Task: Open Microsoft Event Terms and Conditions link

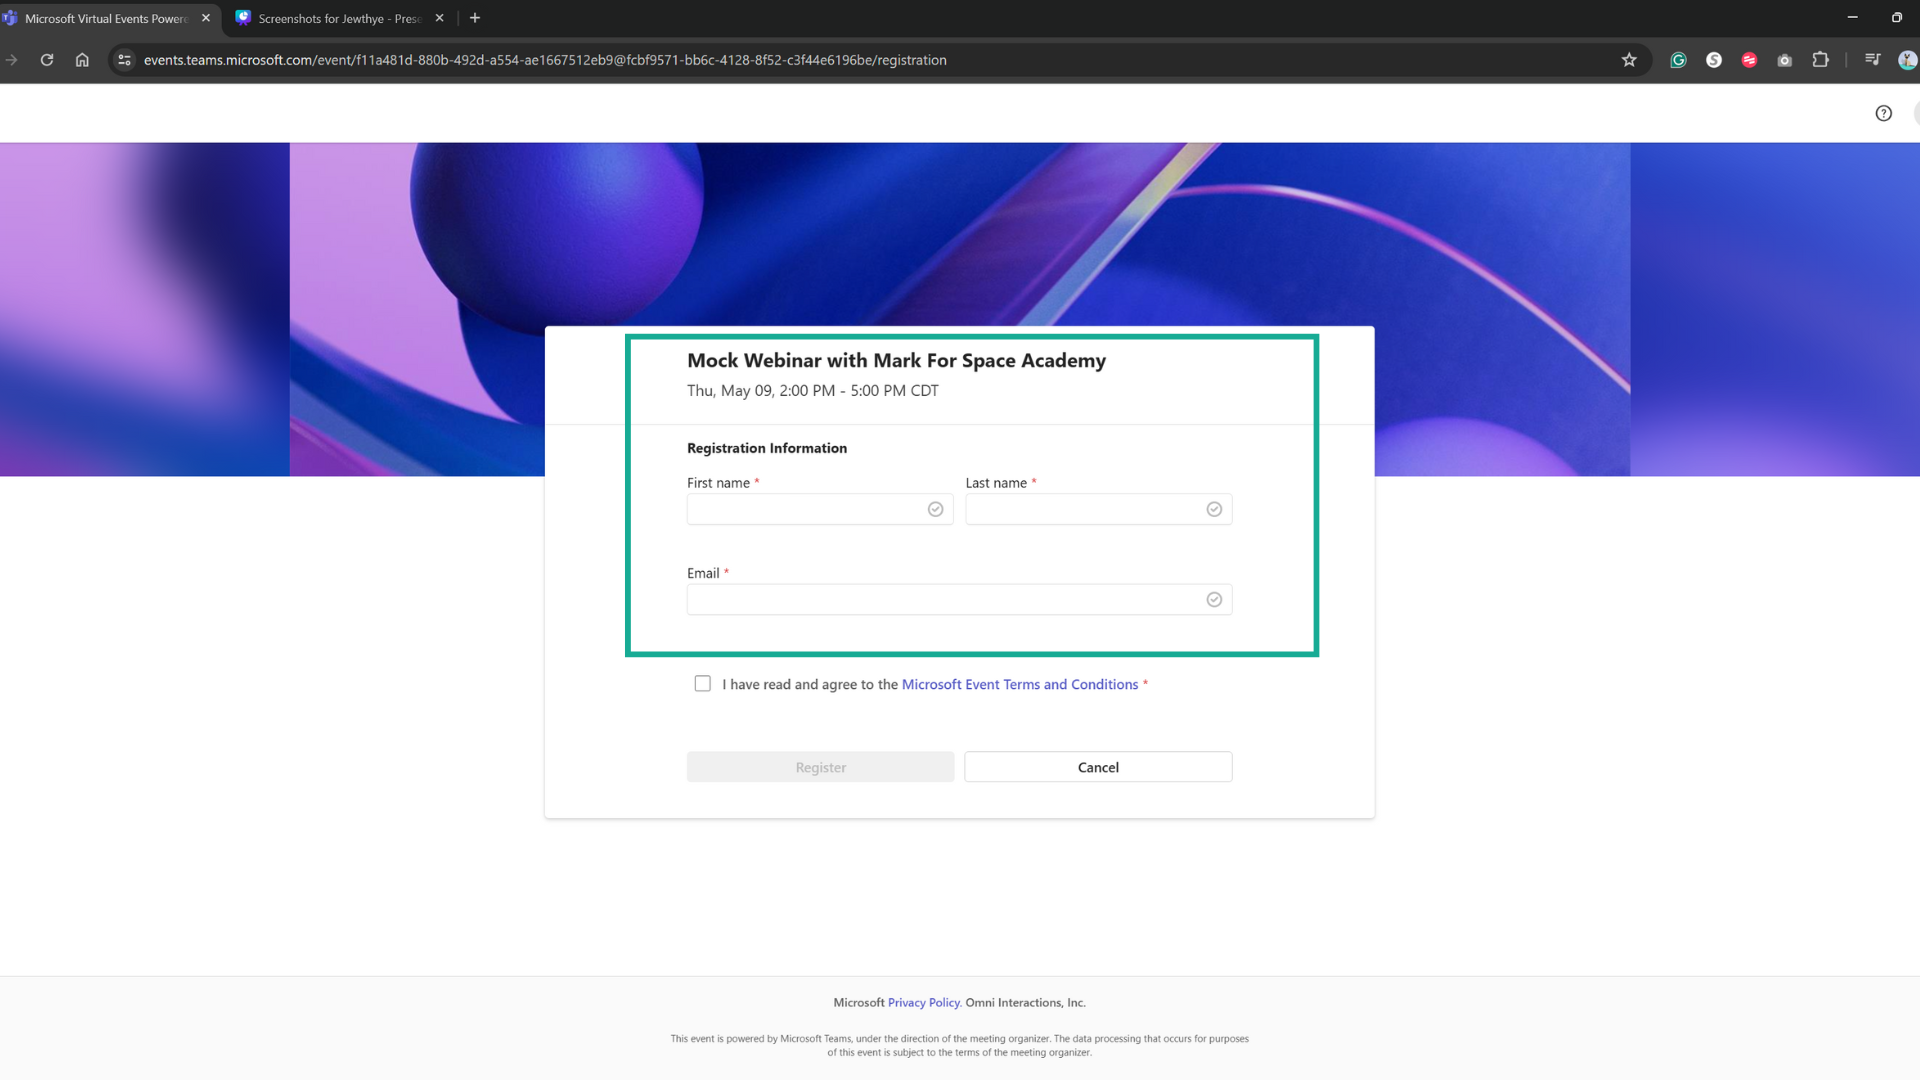Action: 1019,684
